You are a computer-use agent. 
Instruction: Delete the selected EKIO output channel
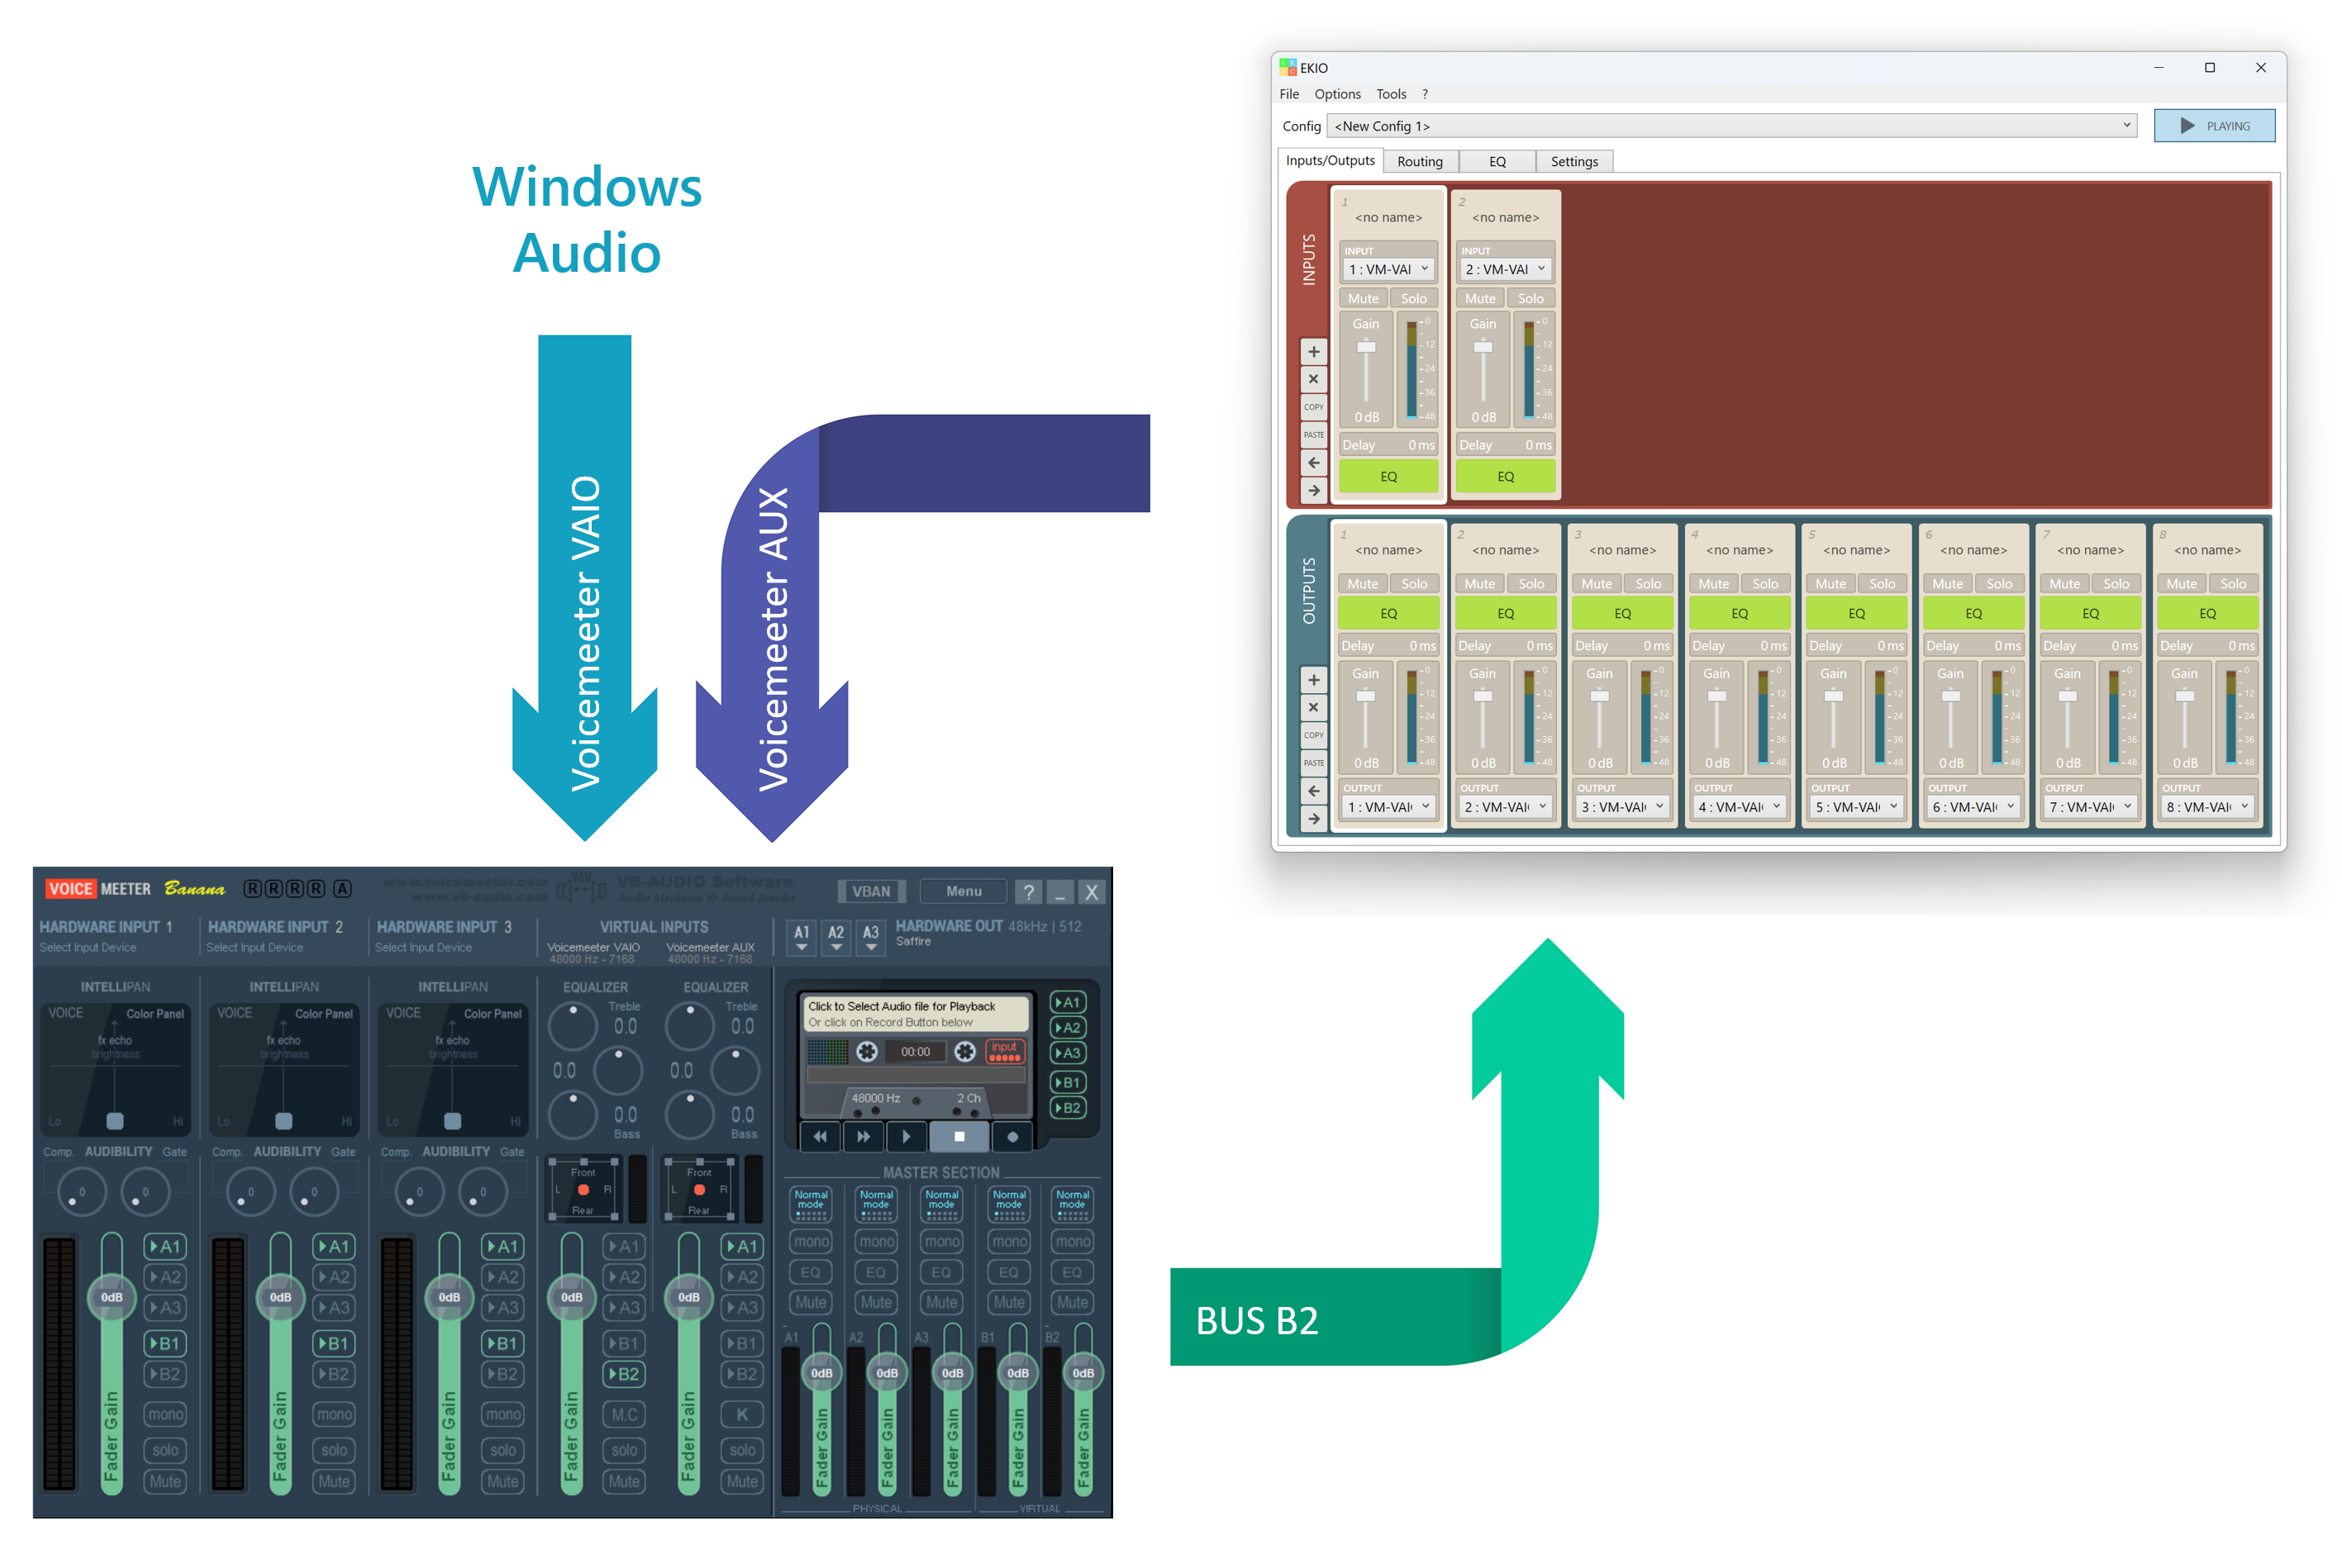click(x=1313, y=707)
